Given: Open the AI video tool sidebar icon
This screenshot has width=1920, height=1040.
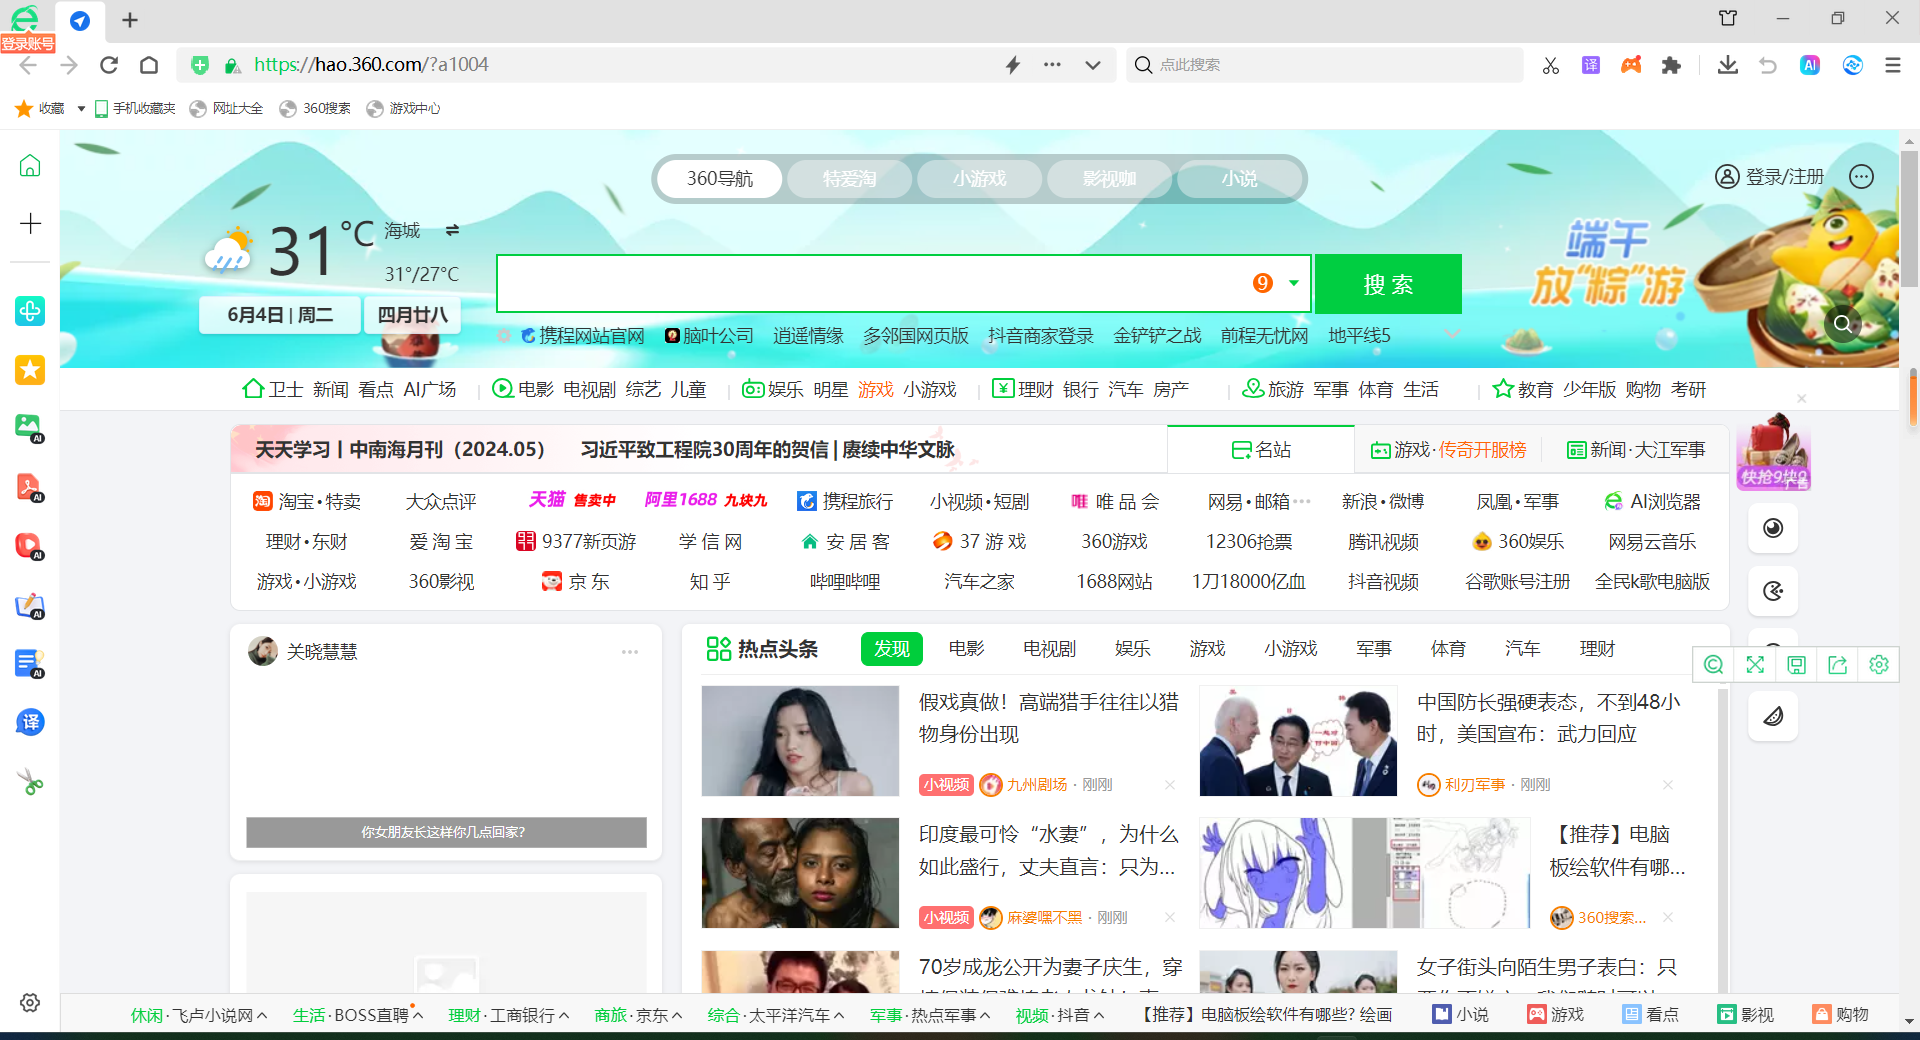Looking at the screenshot, I should pyautogui.click(x=30, y=546).
